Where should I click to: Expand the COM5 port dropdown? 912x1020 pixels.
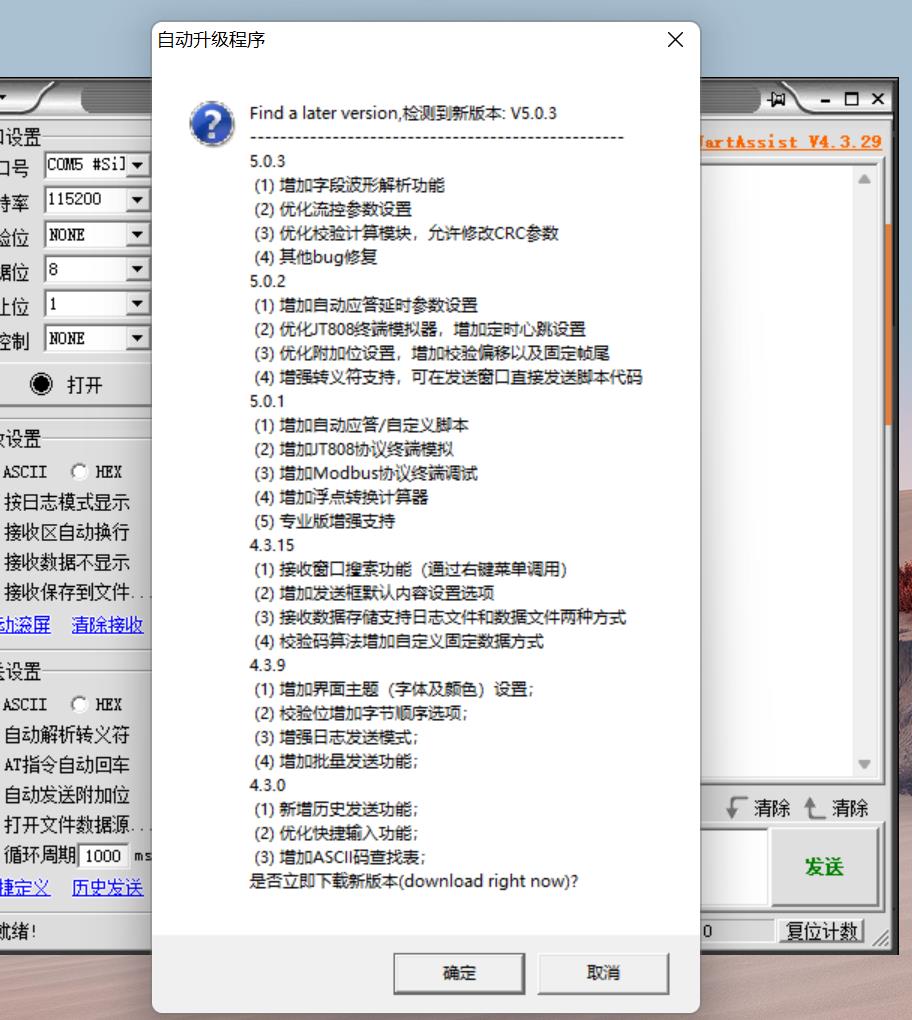(137, 165)
